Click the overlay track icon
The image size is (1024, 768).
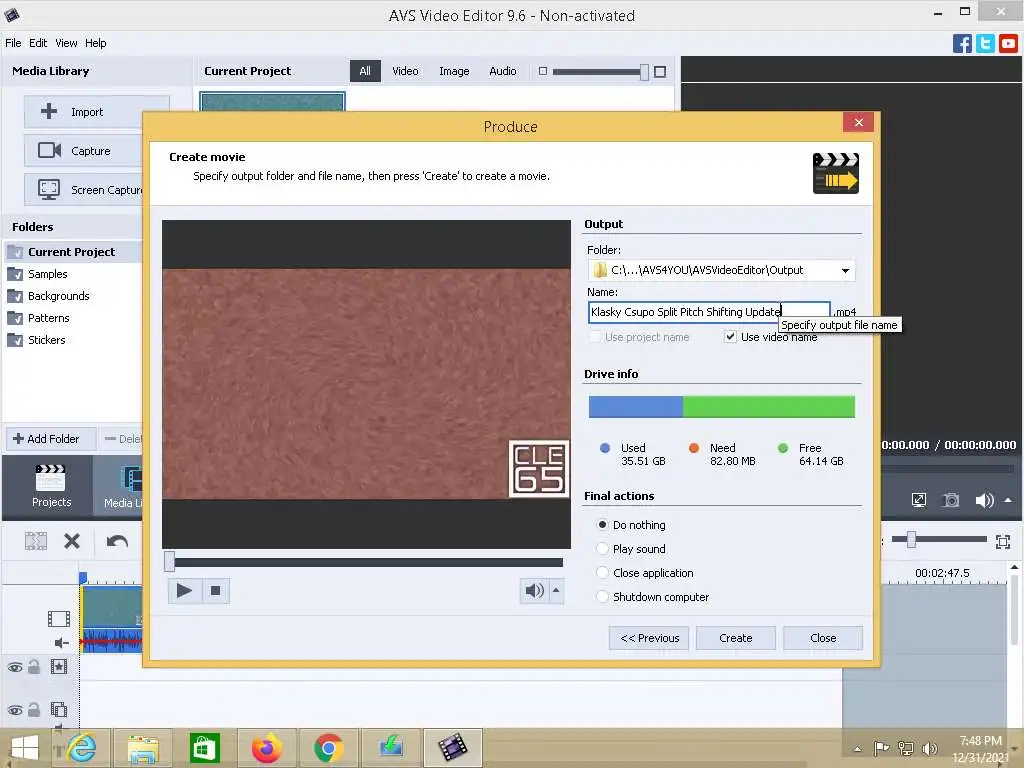(59, 709)
